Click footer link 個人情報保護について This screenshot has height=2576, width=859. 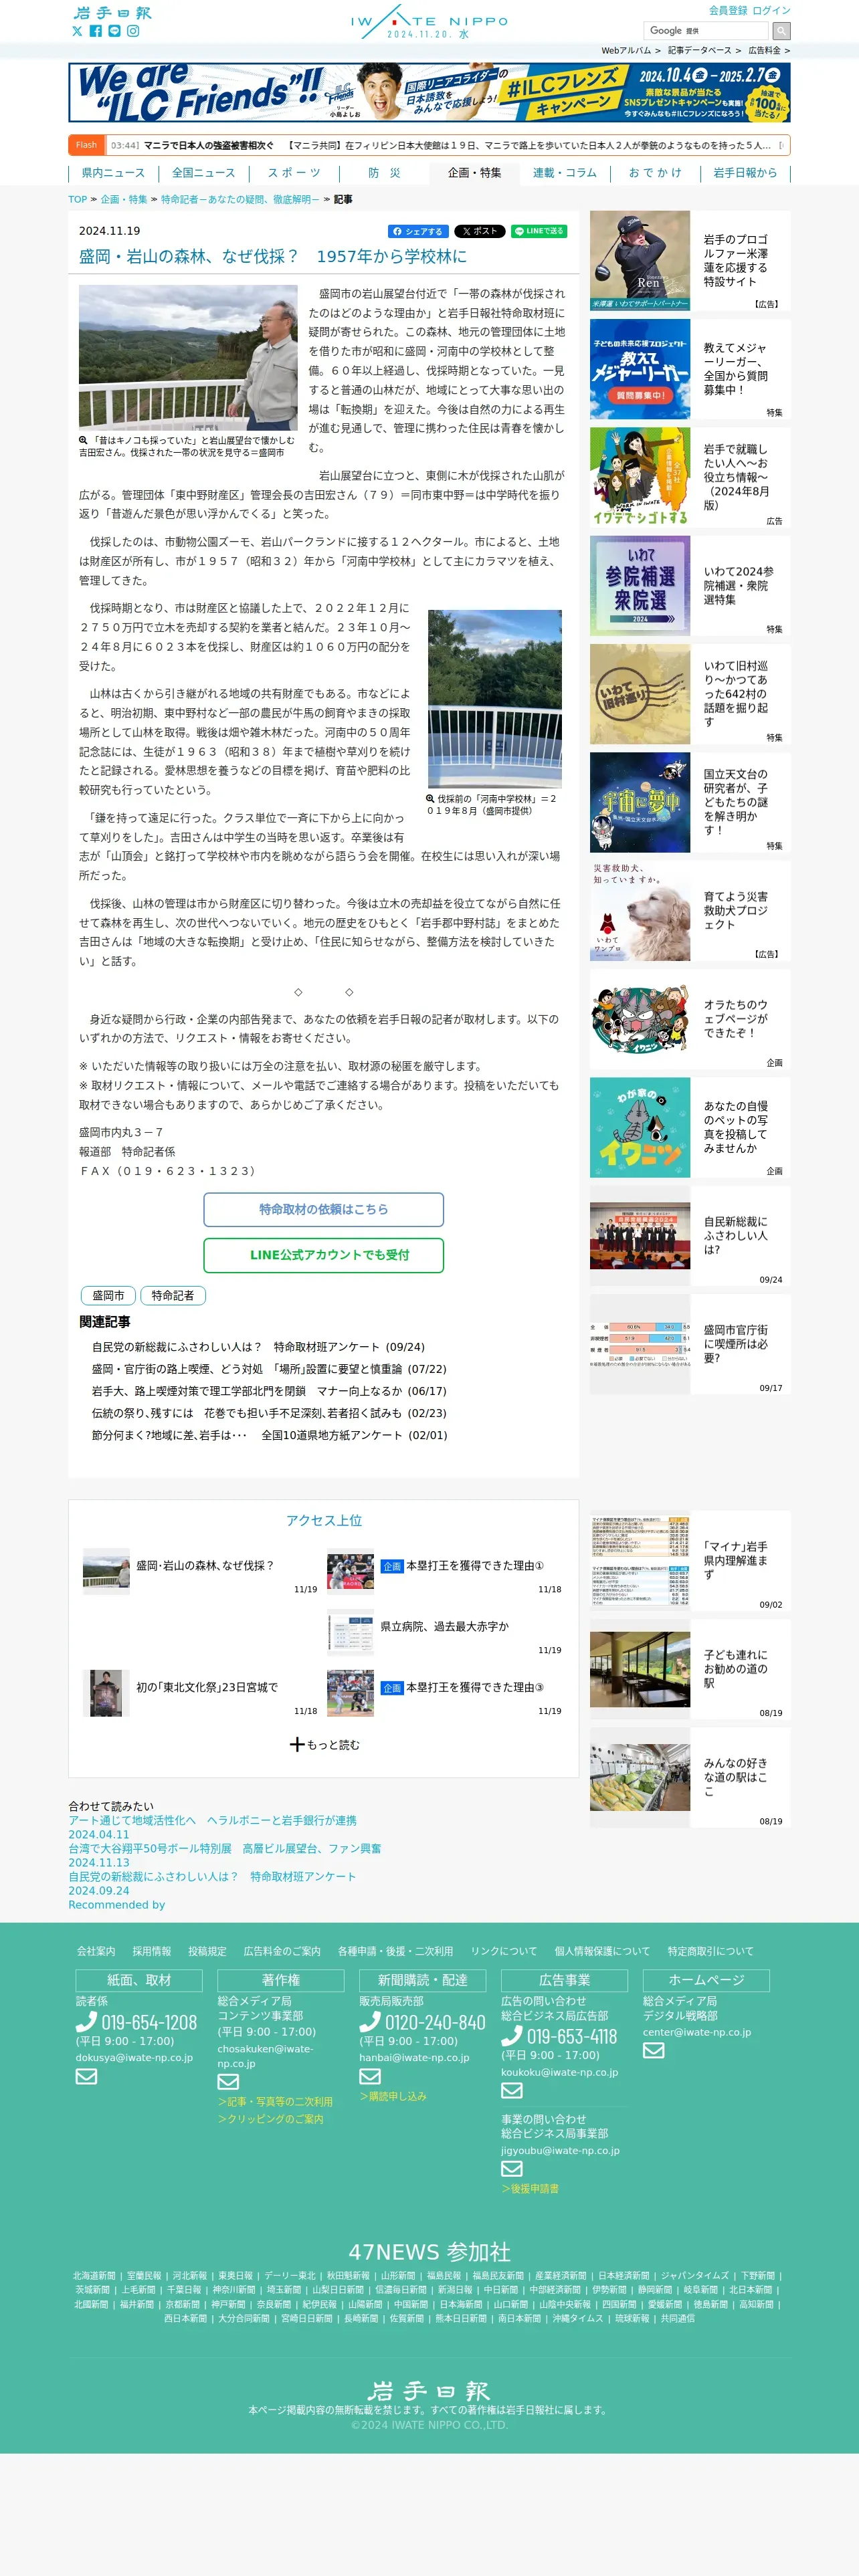(602, 1951)
